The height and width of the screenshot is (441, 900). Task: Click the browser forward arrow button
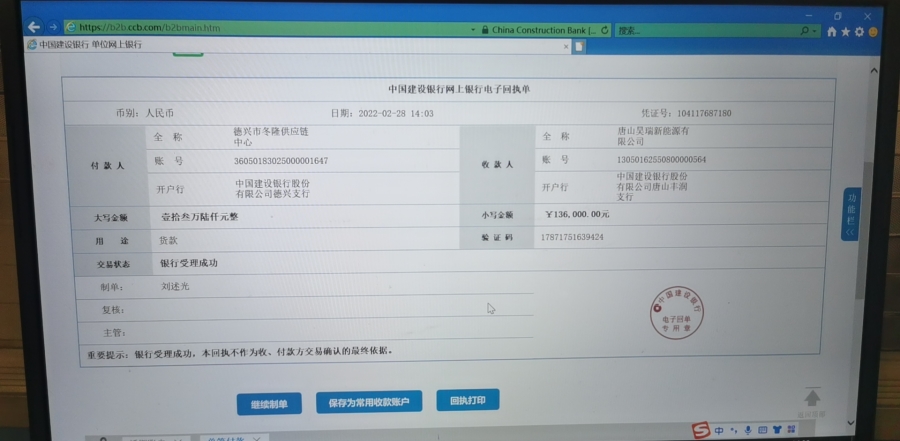coord(51,27)
